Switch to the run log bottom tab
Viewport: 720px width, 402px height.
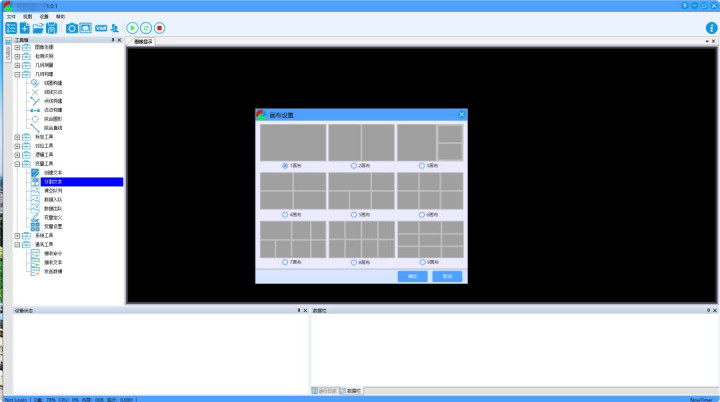(x=324, y=391)
